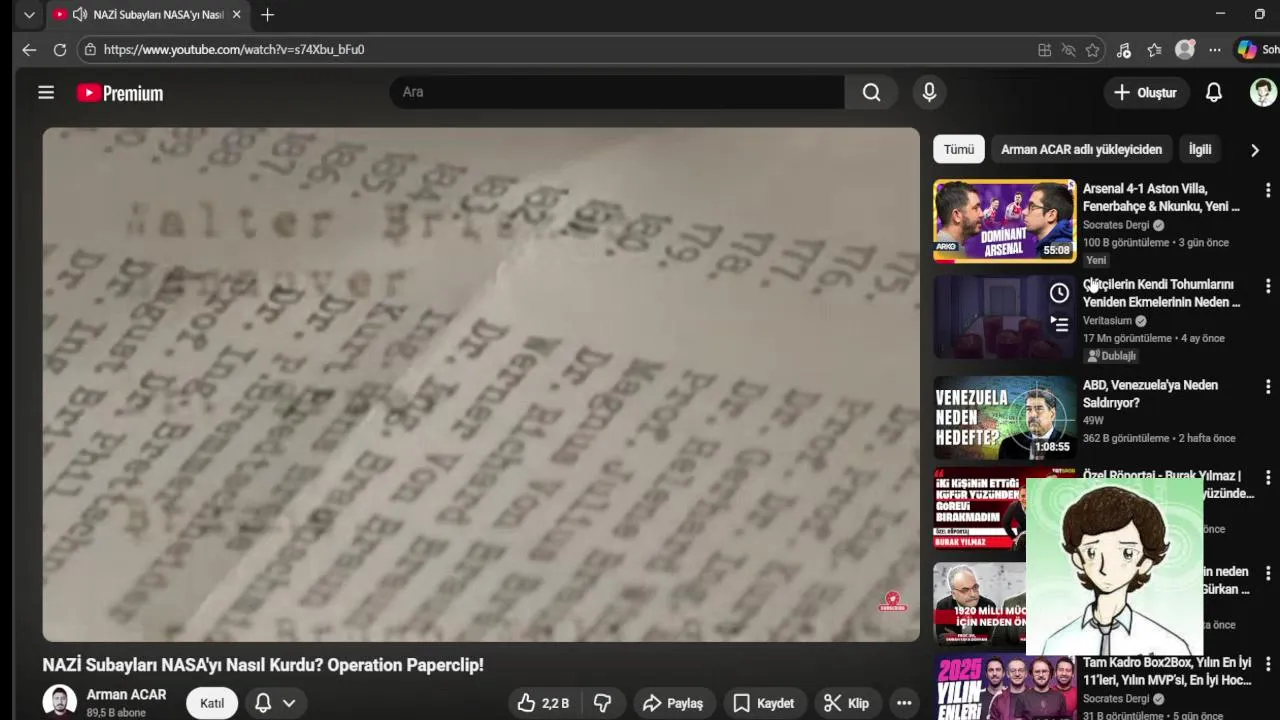Click the 49W channel name
The width and height of the screenshot is (1280, 720).
[x=1093, y=421]
